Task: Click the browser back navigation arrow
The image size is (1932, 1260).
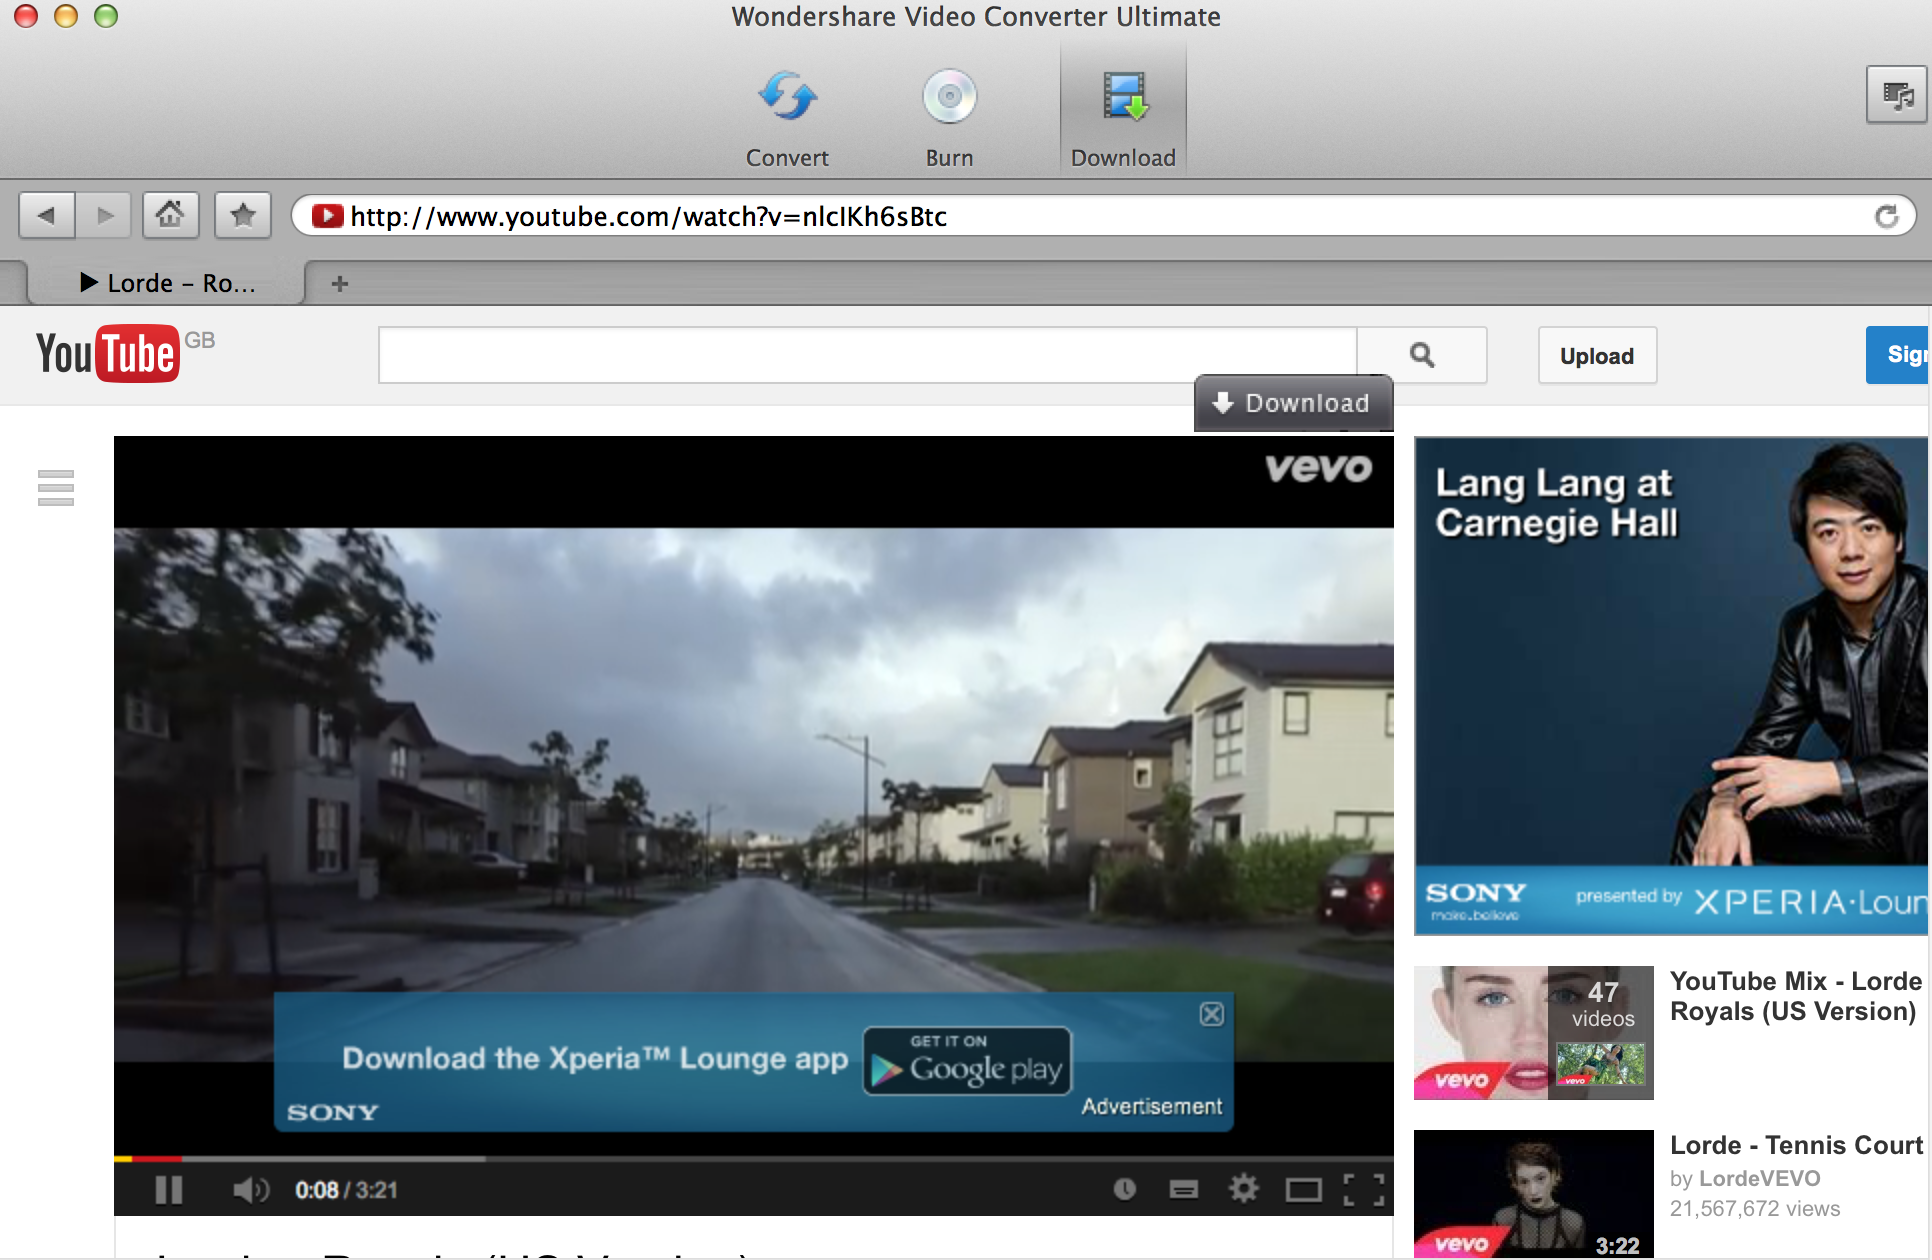Action: coord(48,215)
